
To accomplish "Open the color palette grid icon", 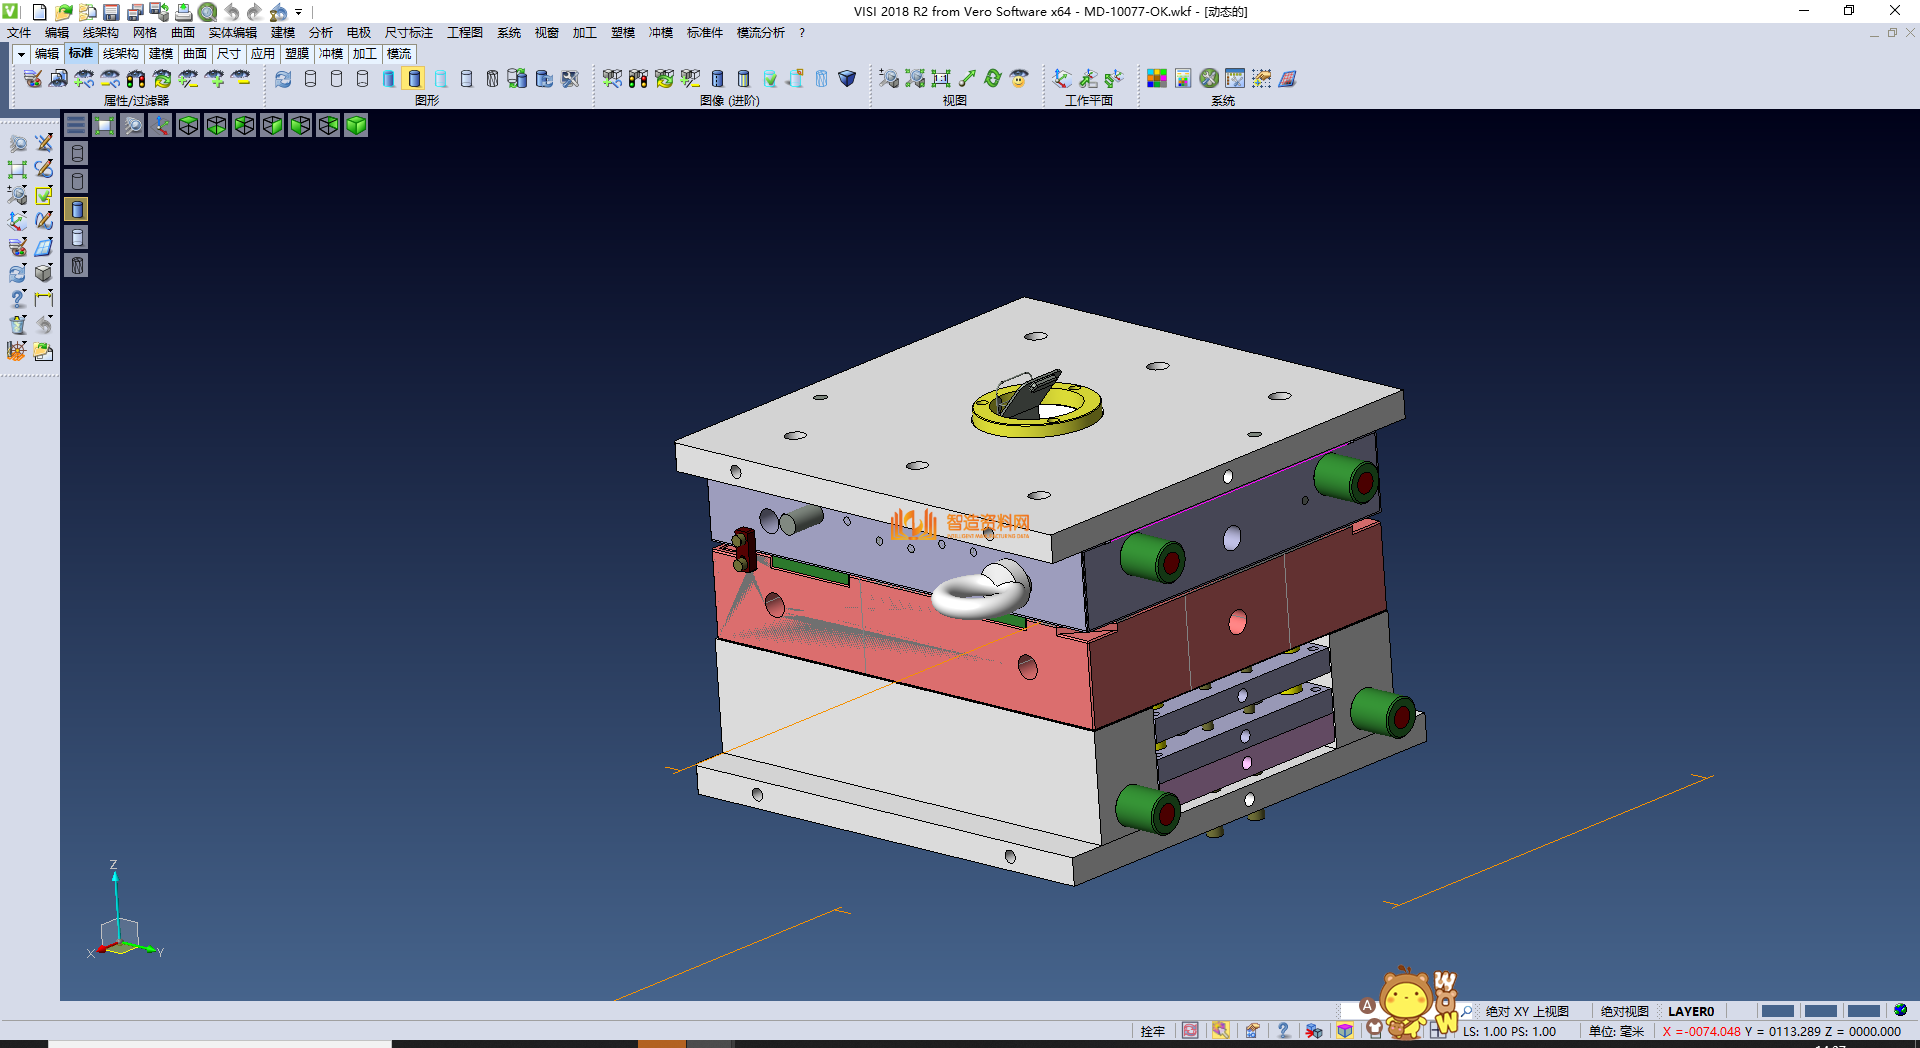I will click(1156, 79).
